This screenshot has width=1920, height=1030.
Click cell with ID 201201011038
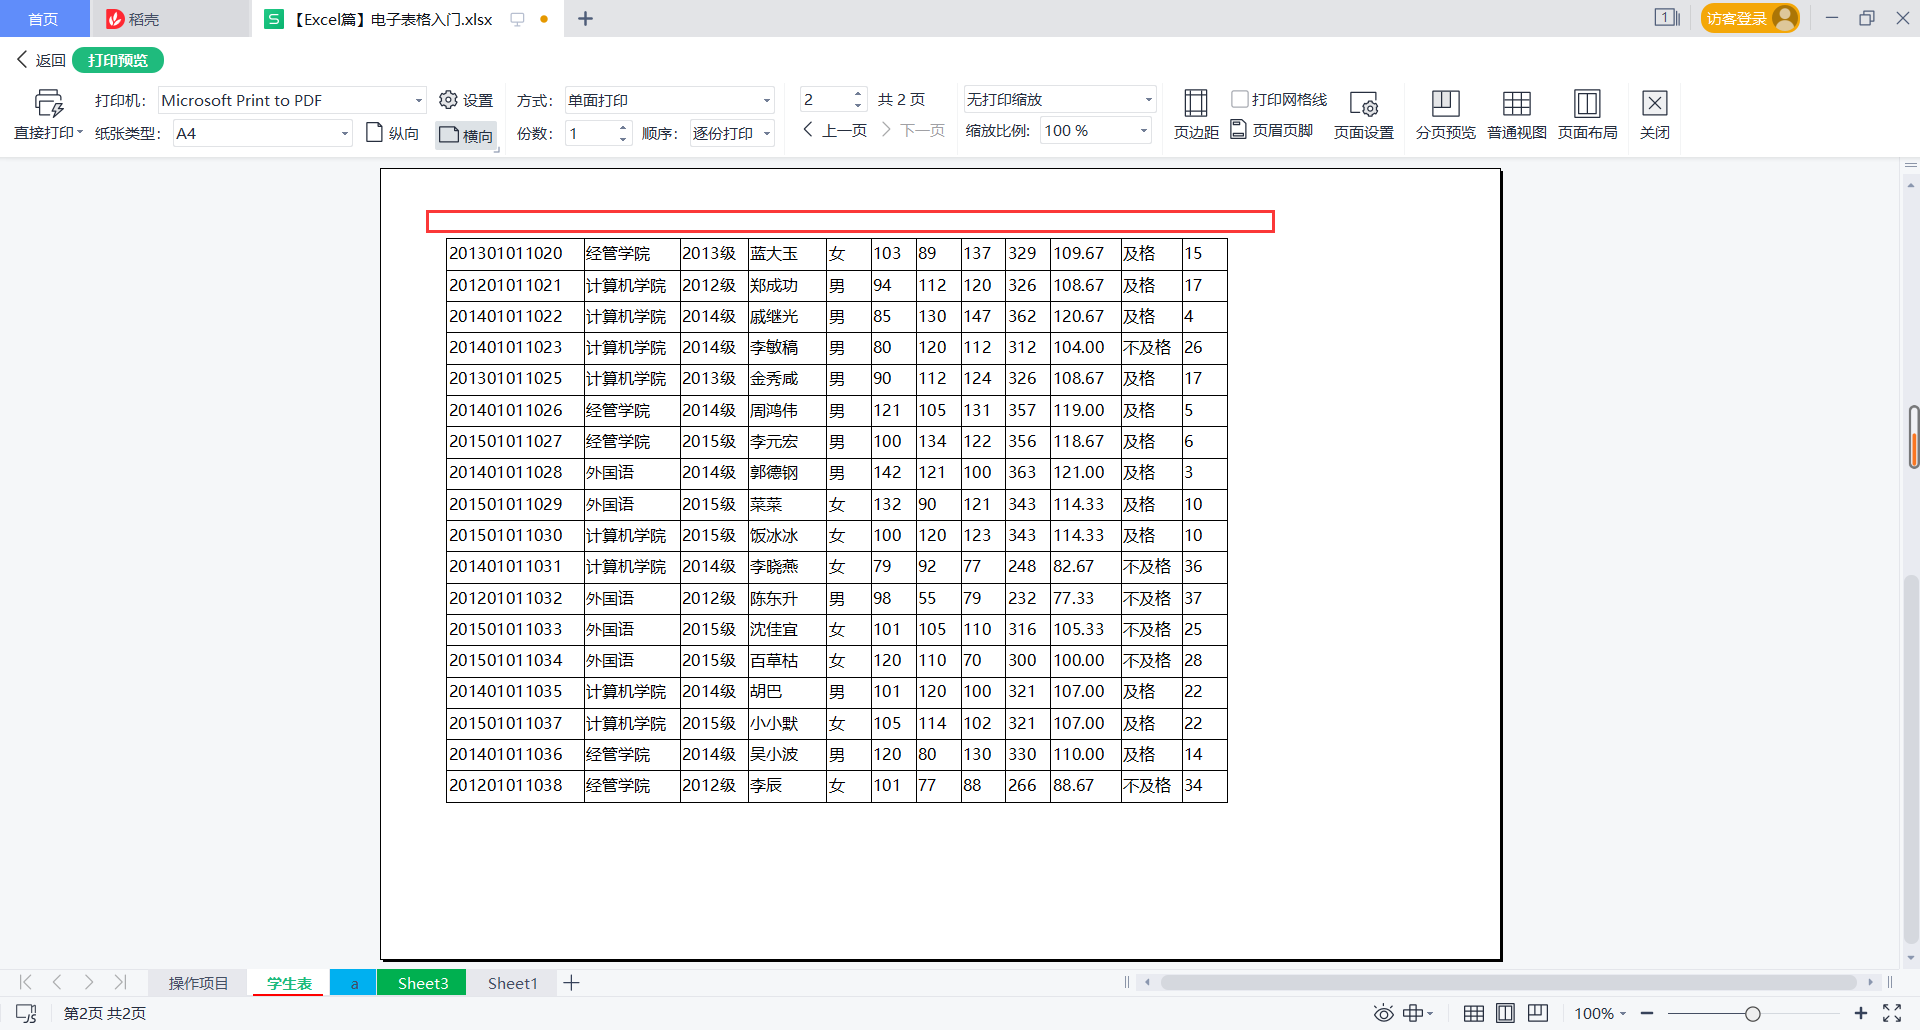pyautogui.click(x=515, y=785)
